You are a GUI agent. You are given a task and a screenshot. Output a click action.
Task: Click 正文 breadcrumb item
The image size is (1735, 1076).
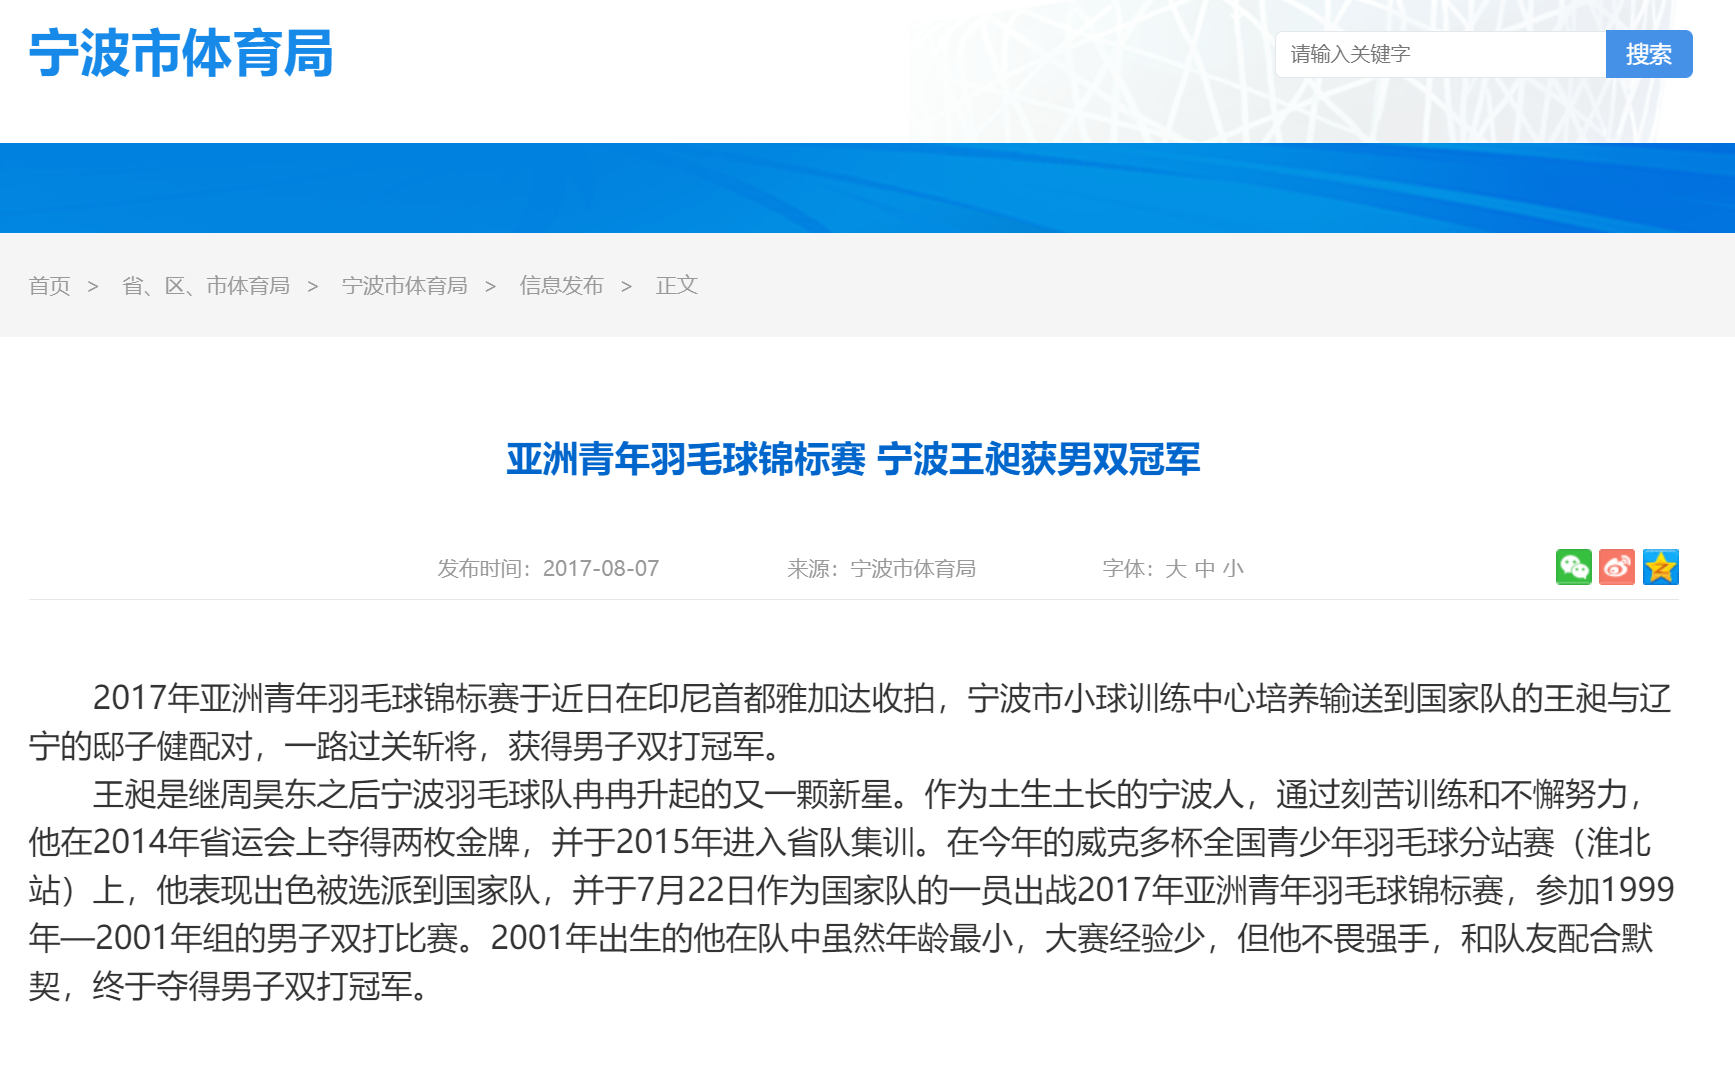[676, 286]
